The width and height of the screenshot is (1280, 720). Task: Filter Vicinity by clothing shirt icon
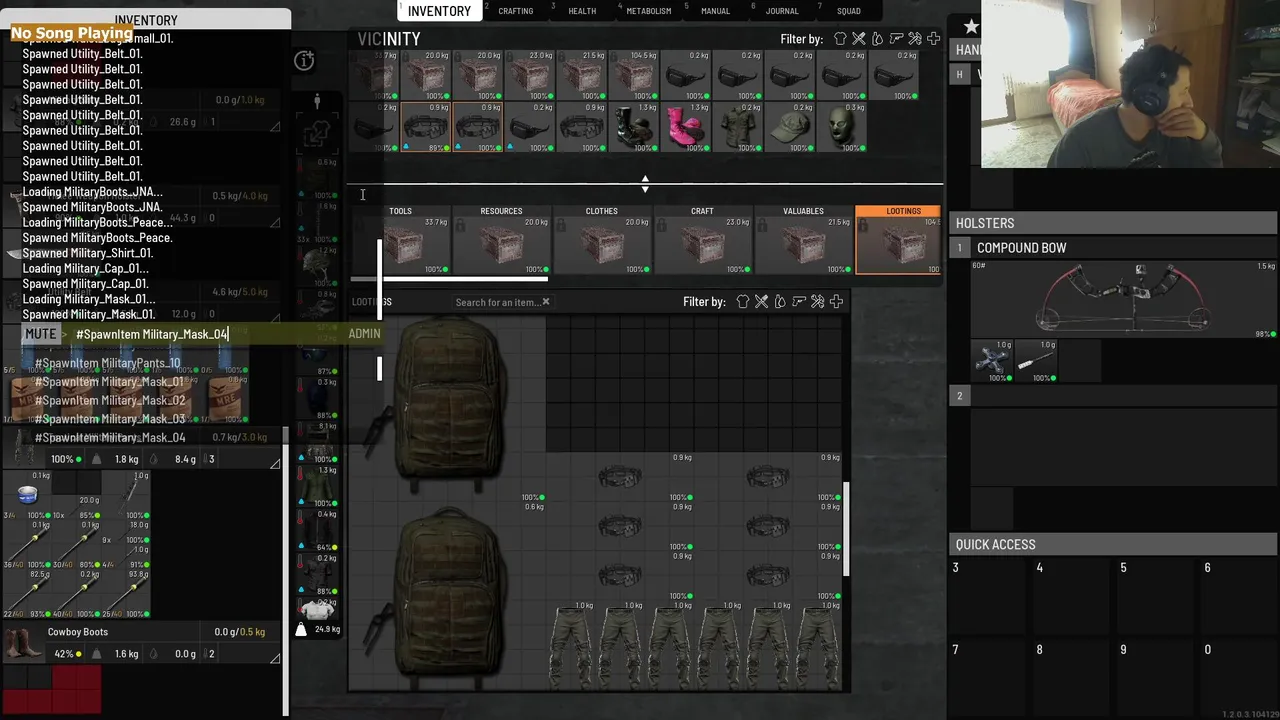tap(840, 39)
